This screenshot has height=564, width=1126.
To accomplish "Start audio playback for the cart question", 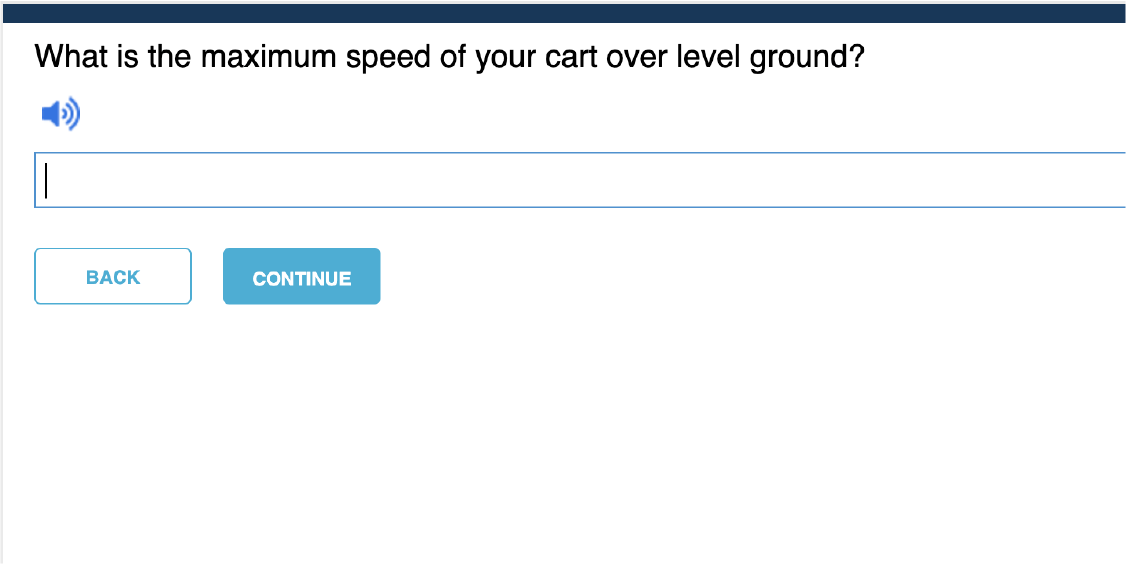I will click(x=60, y=115).
